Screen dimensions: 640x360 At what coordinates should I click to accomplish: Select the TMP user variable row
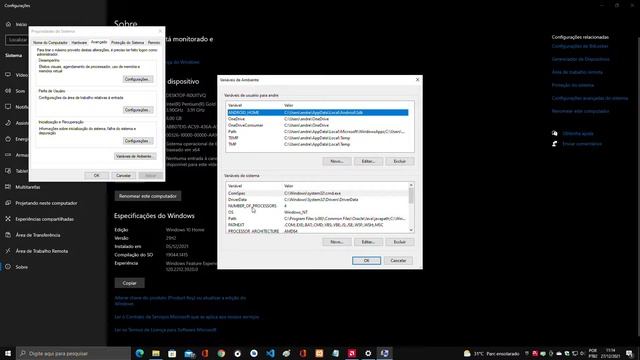click(x=318, y=144)
